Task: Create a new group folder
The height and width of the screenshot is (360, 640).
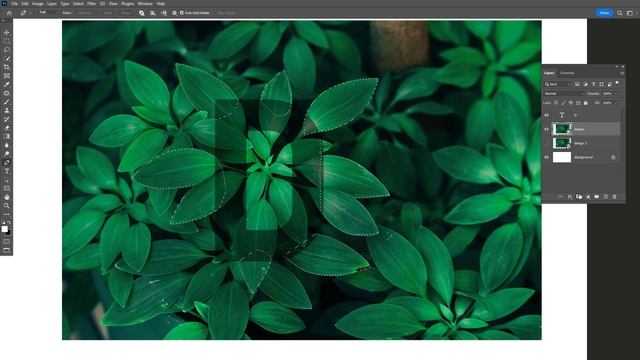Action: [x=597, y=197]
